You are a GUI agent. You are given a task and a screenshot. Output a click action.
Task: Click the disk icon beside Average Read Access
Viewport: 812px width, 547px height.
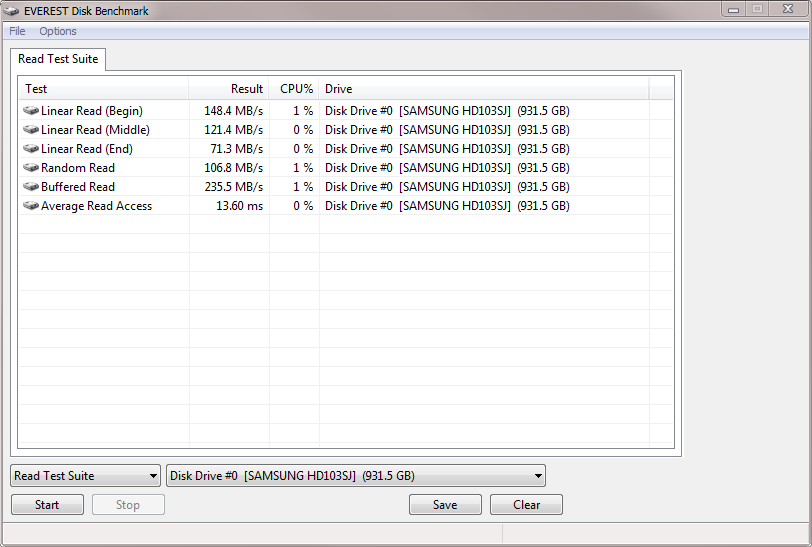(x=31, y=206)
